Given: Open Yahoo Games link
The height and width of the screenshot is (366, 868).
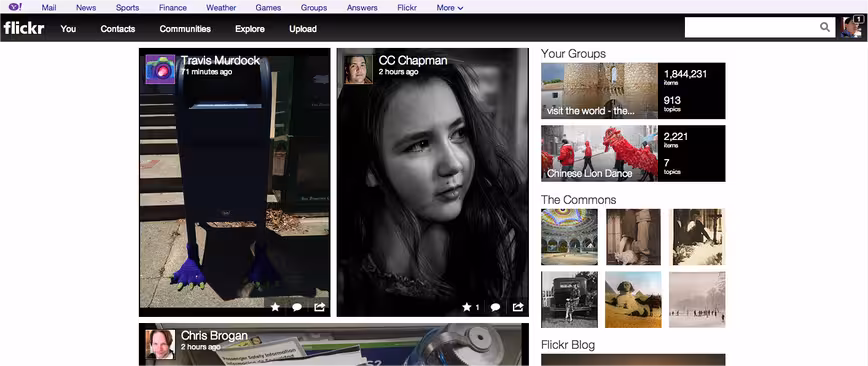Looking at the screenshot, I should click(x=268, y=8).
